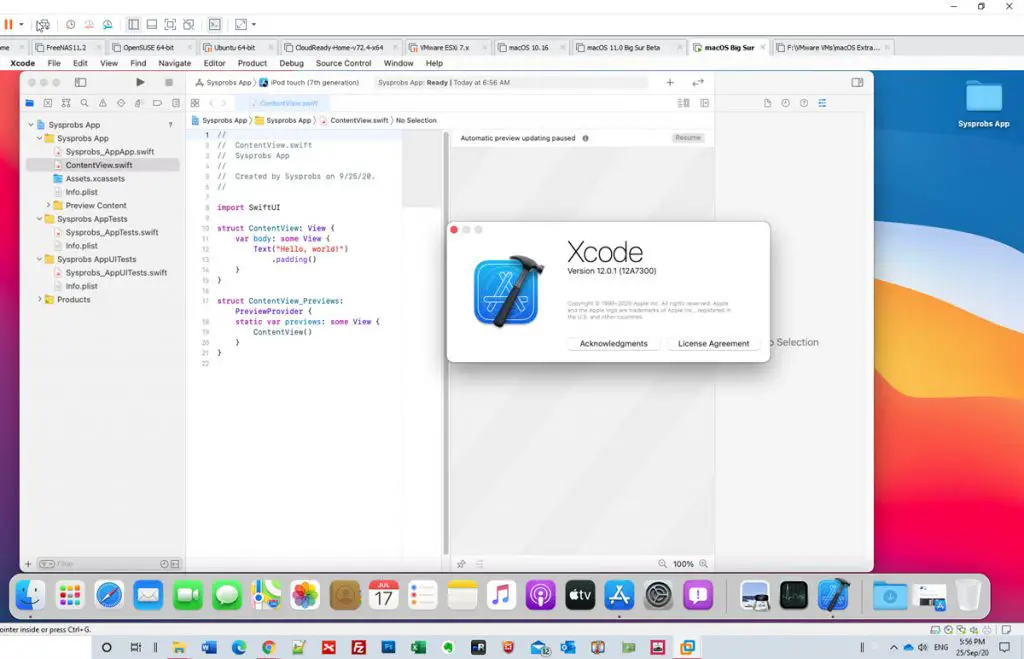Image resolution: width=1024 pixels, height=659 pixels.
Task: Open the Xcode menu
Action: 22,63
